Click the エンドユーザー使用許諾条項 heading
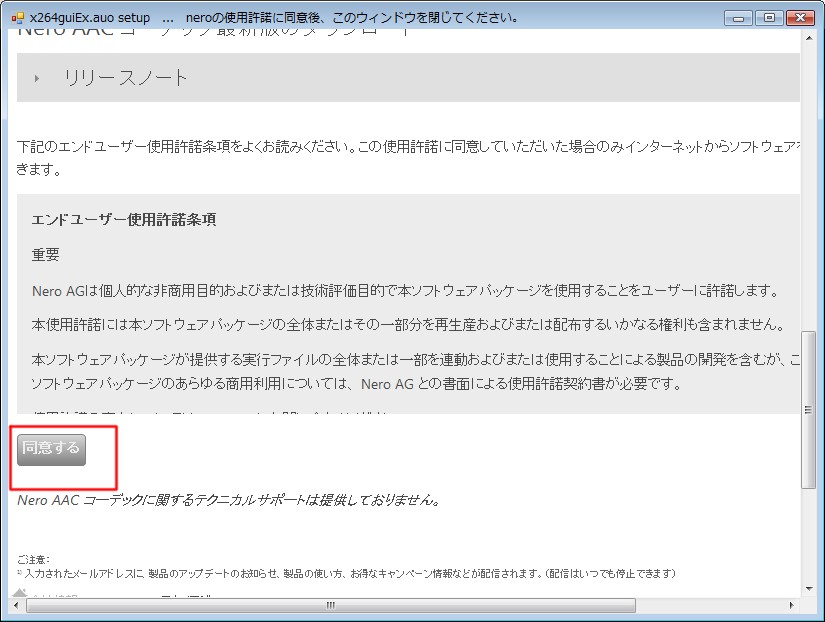The height and width of the screenshot is (622, 825). [x=124, y=219]
